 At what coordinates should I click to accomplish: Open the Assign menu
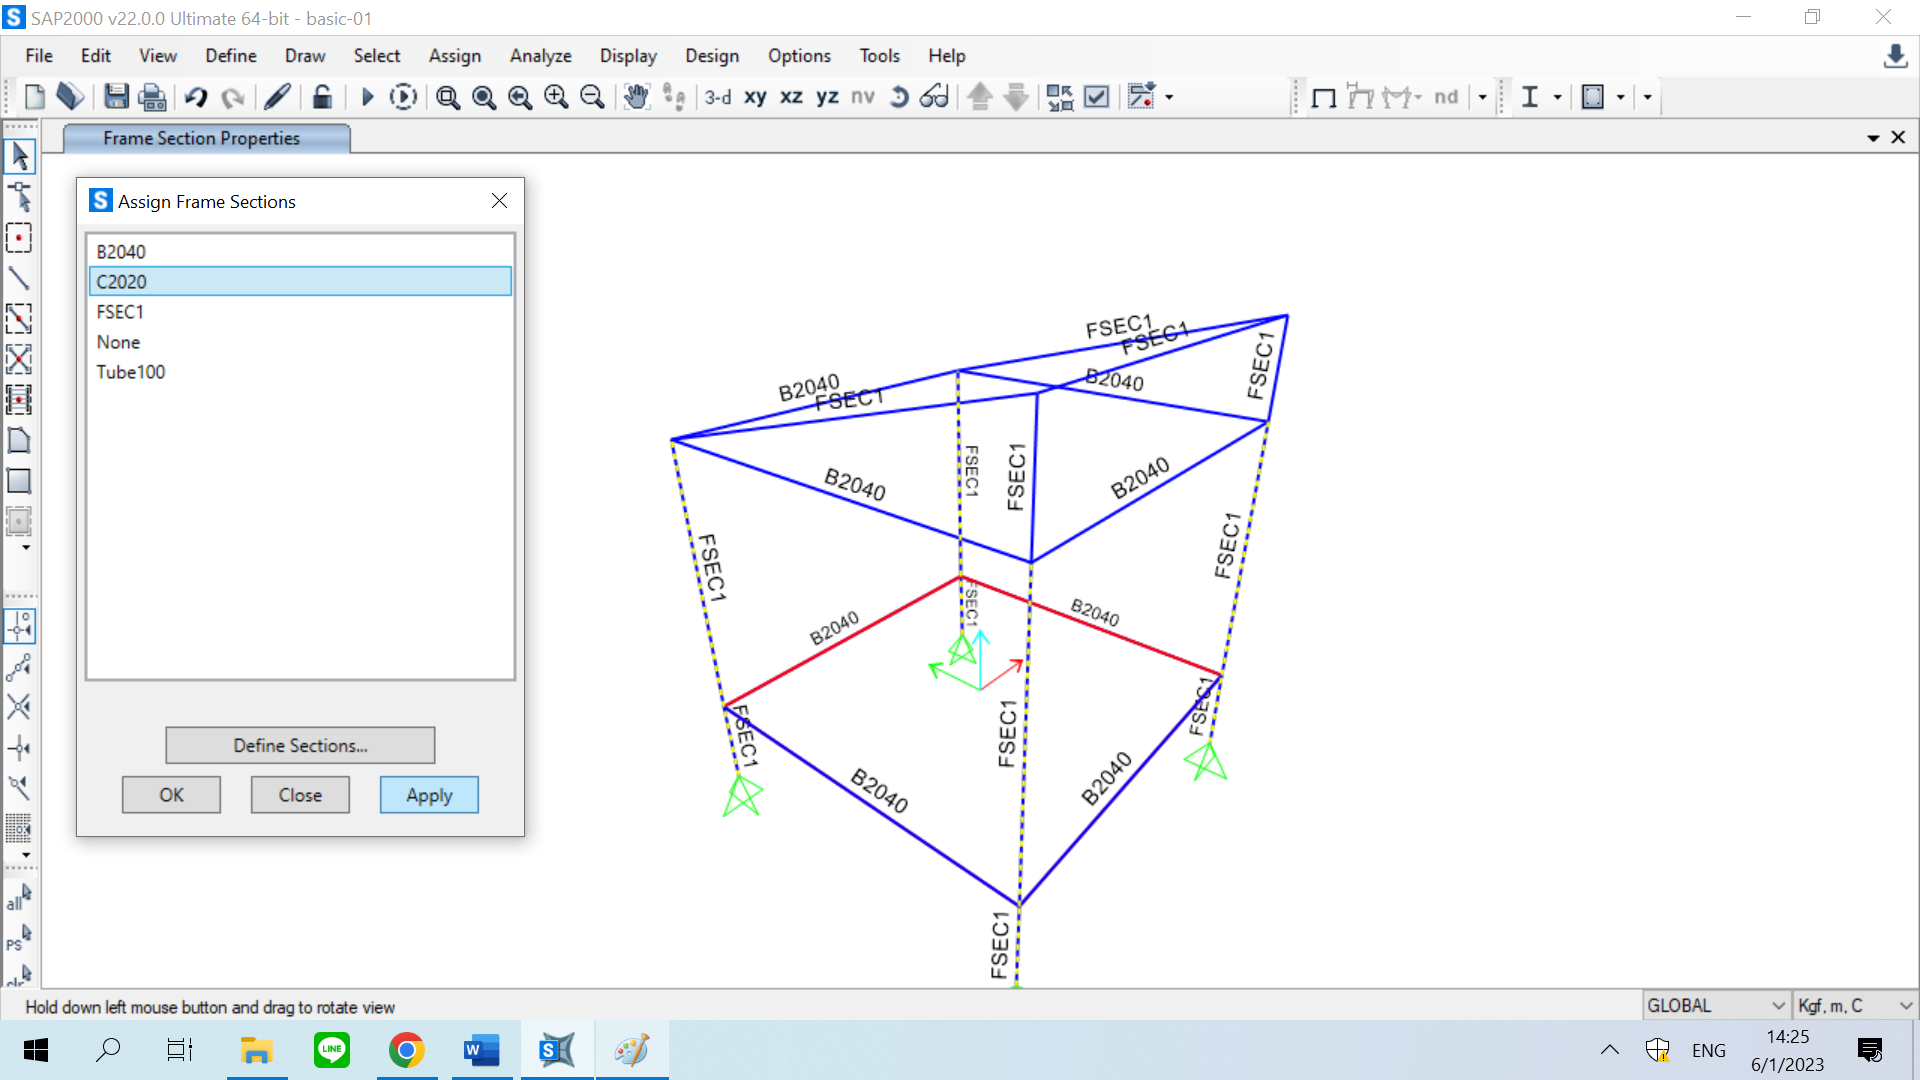point(454,56)
